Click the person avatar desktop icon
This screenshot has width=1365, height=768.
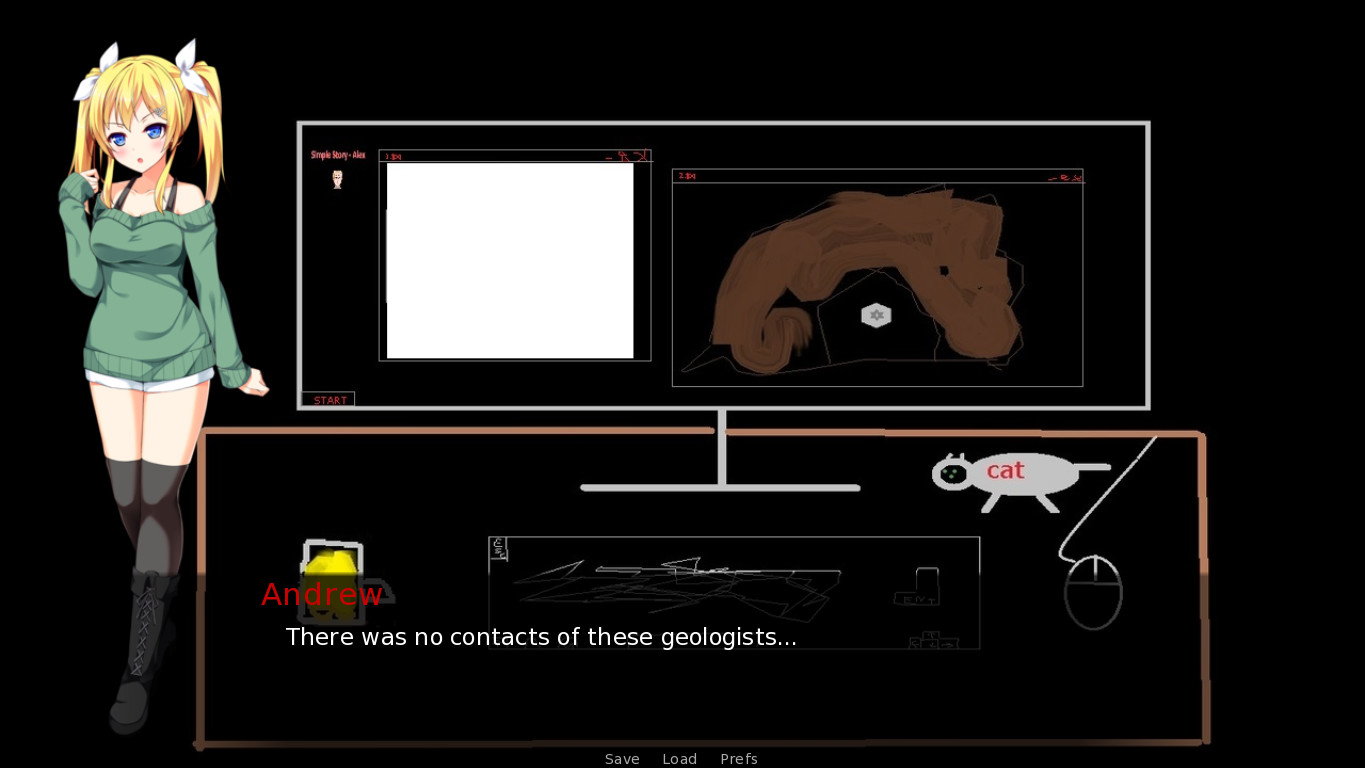coord(336,179)
